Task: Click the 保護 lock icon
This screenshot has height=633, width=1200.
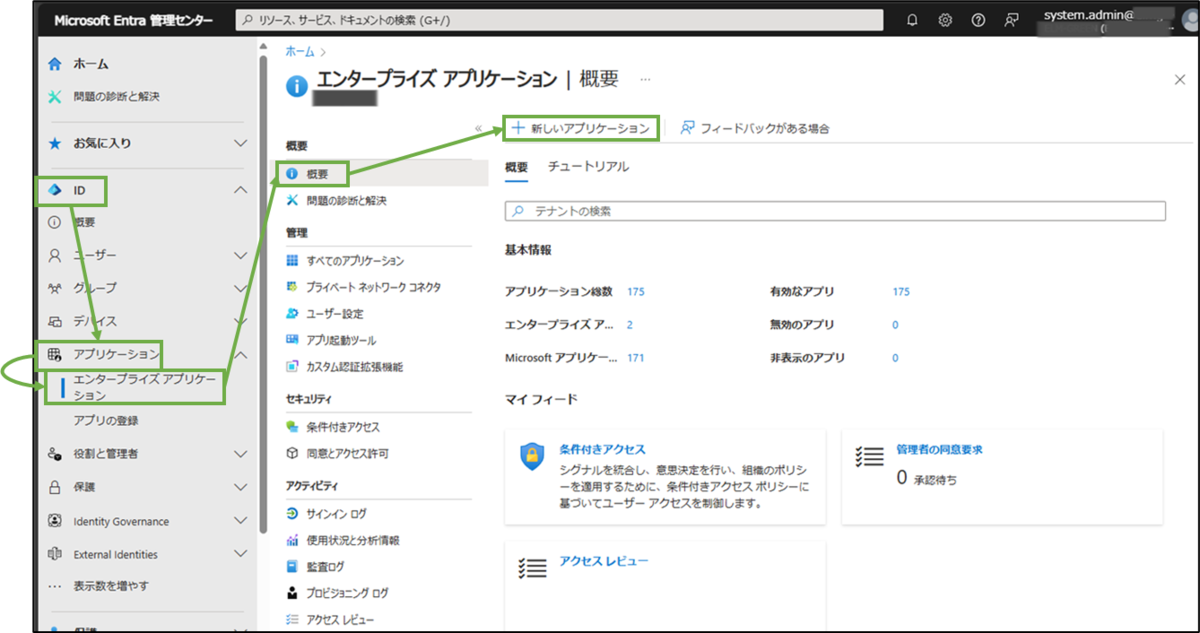Action: click(55, 487)
